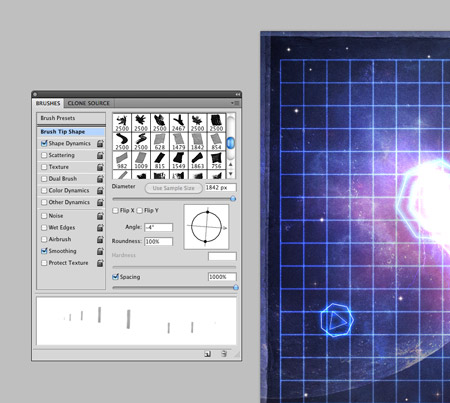Image resolution: width=450 pixels, height=403 pixels.
Task: Switch to the Clone Source tab
Action: [89, 103]
